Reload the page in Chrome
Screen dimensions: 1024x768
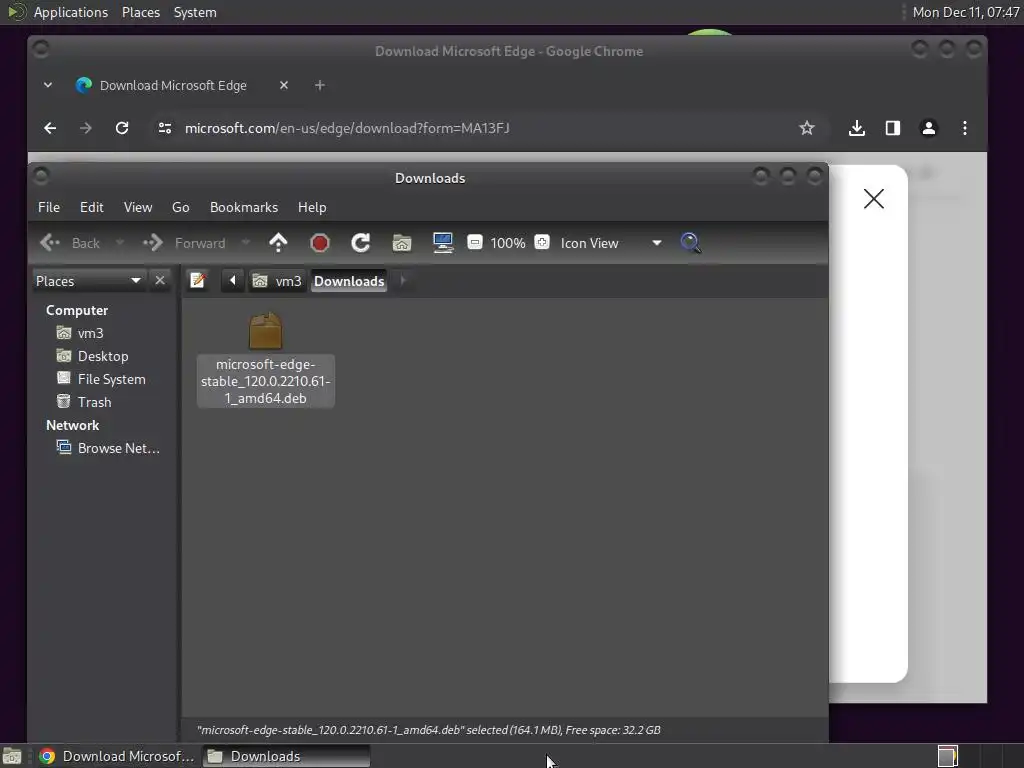click(122, 128)
